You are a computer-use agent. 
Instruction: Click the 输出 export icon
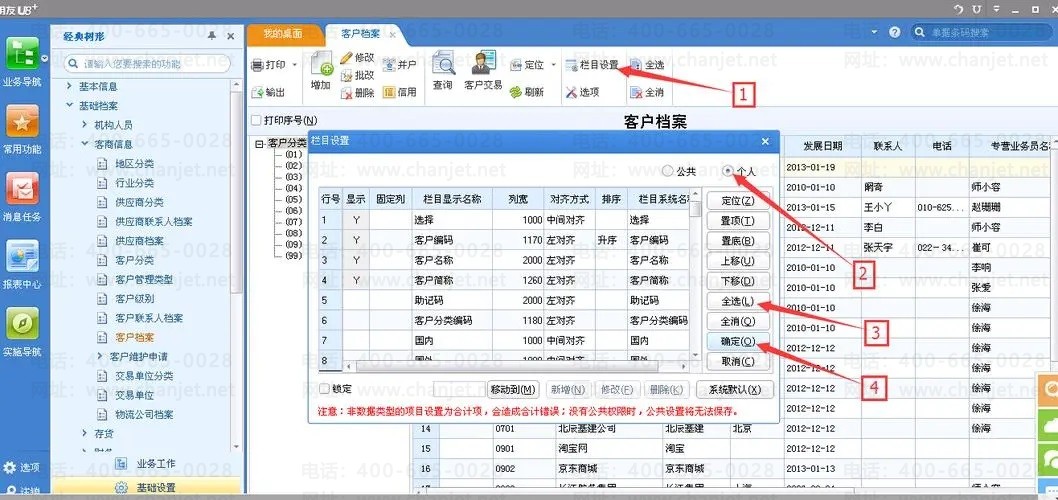coord(257,92)
